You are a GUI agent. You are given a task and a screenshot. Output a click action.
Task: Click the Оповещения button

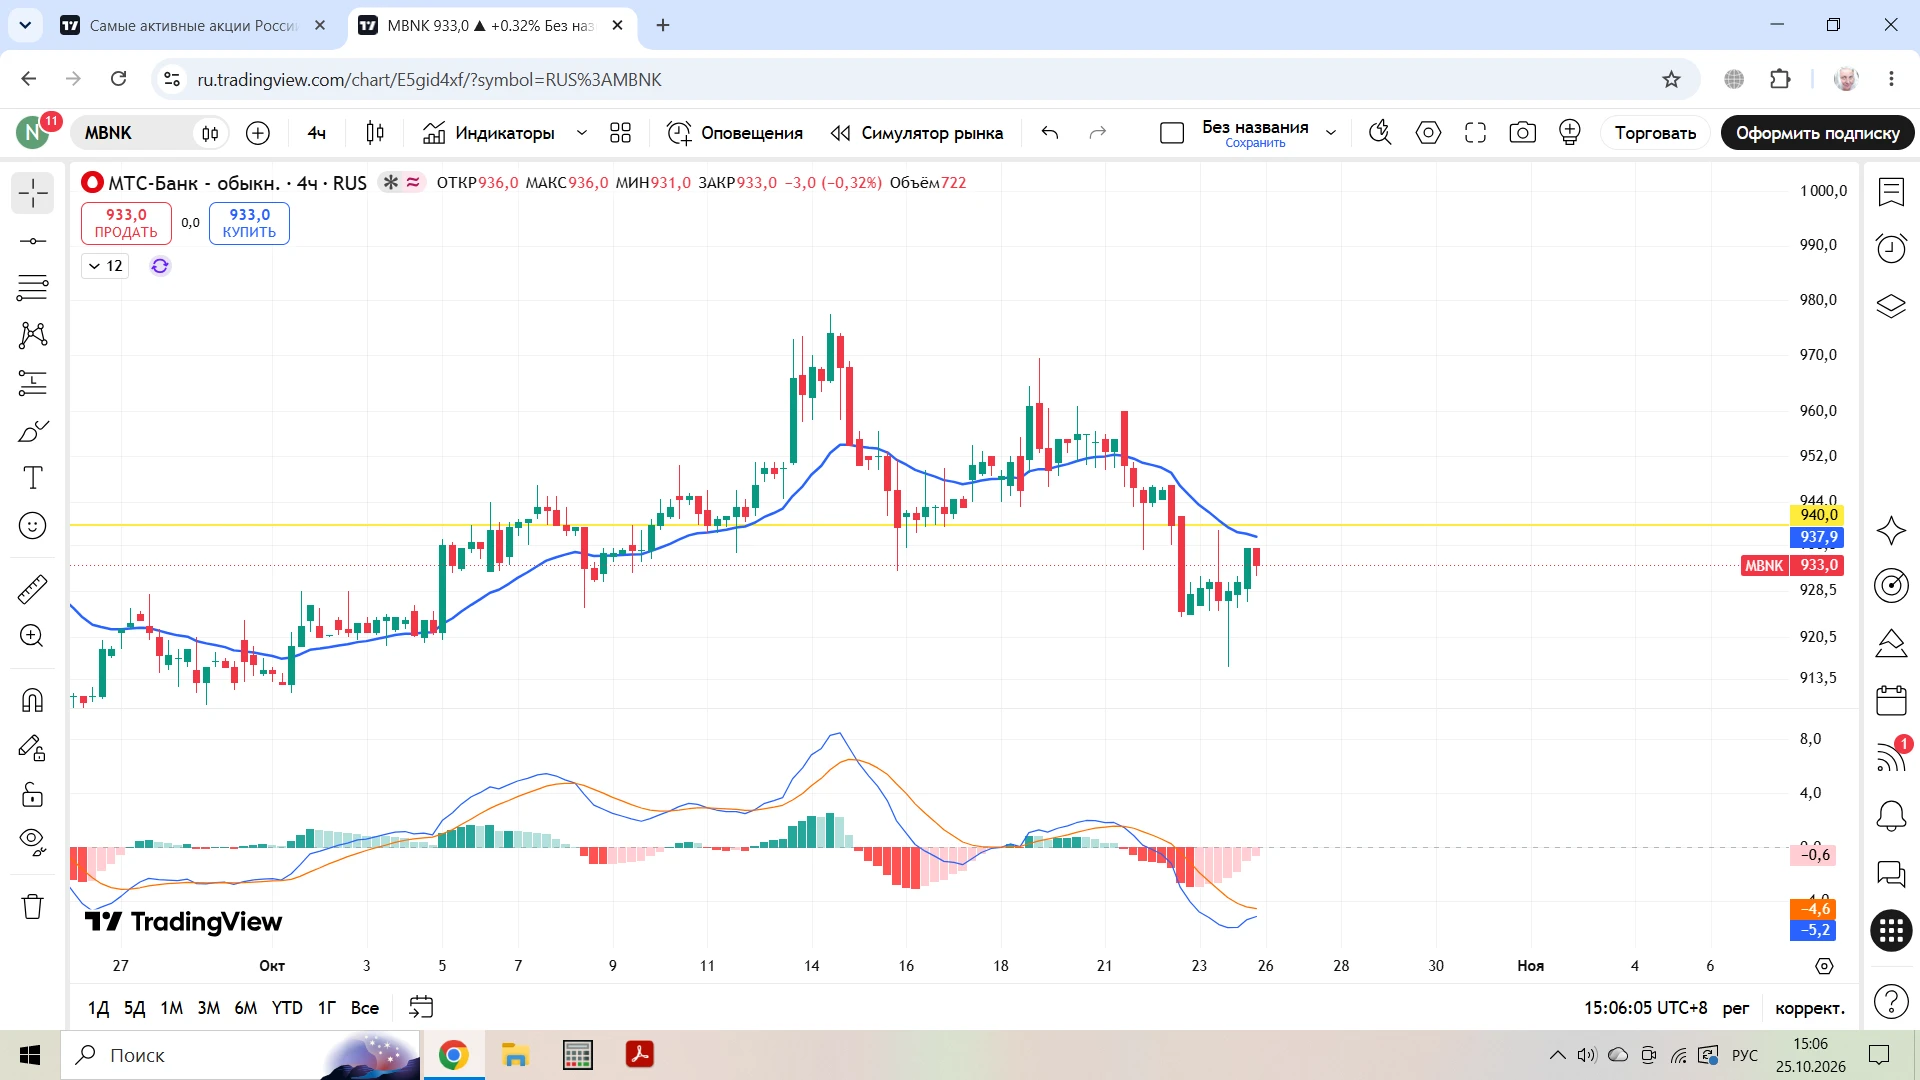(735, 133)
